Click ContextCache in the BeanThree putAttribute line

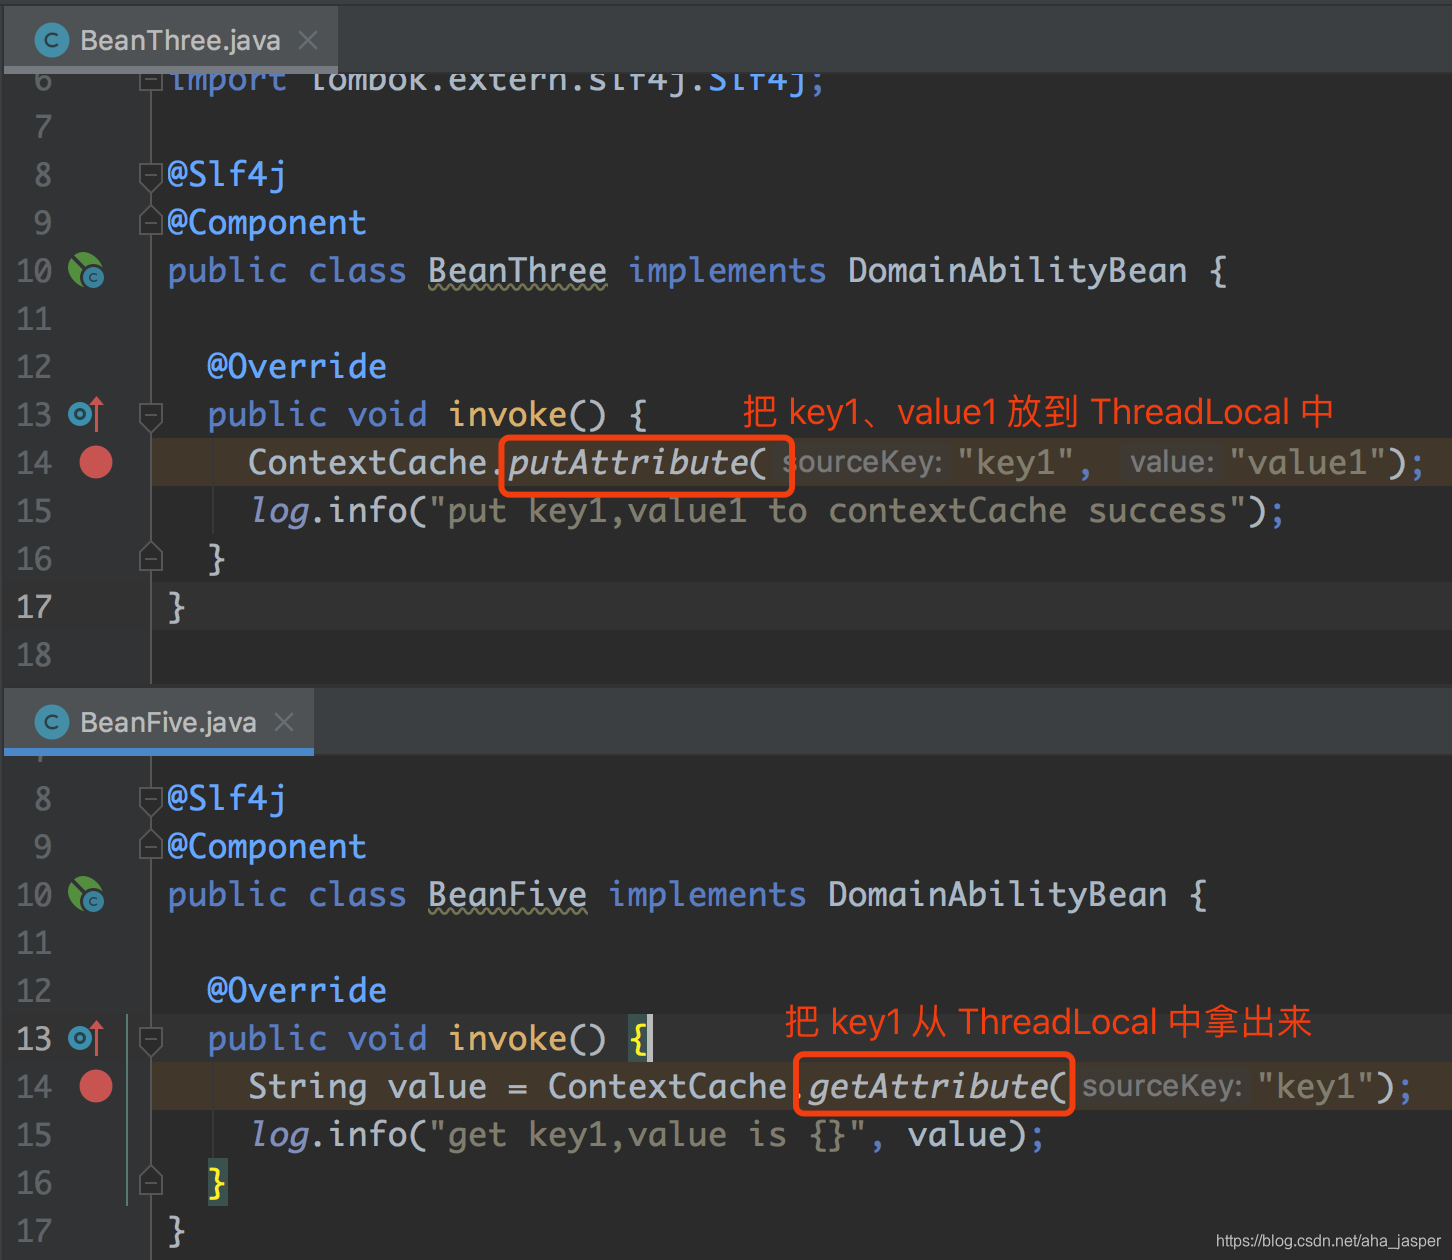tap(367, 463)
